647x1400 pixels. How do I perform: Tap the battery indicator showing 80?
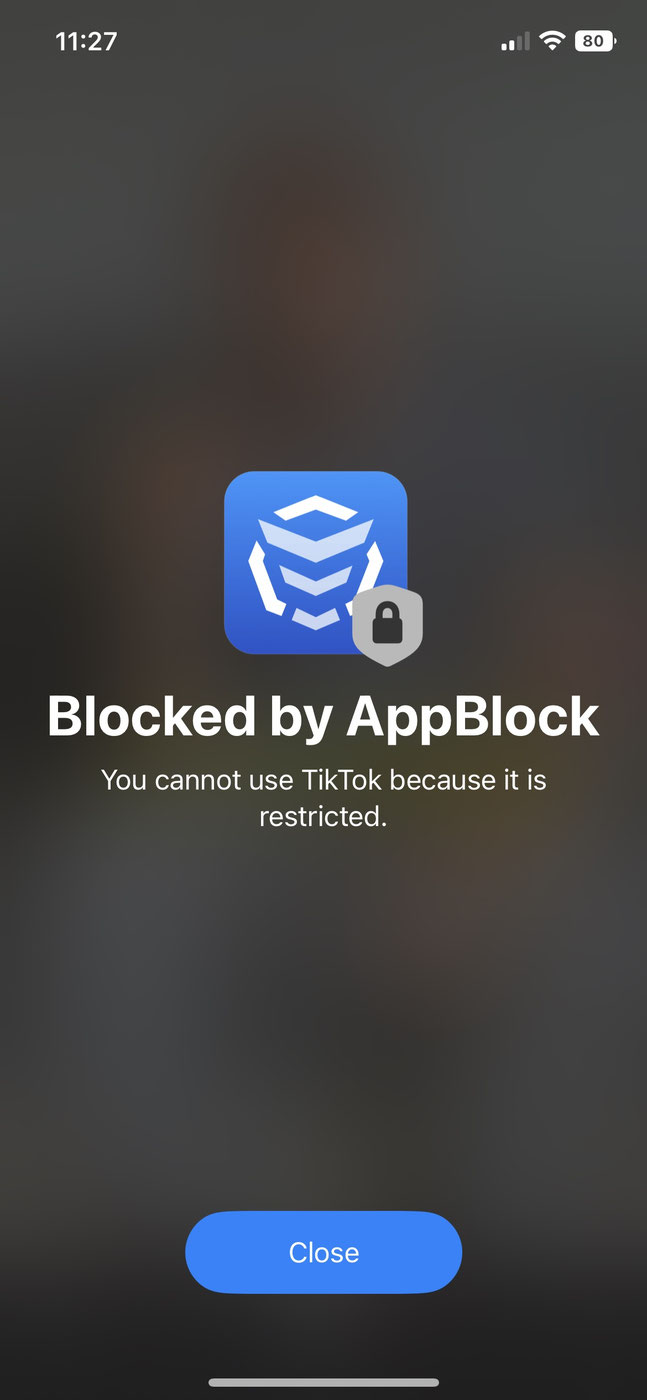[x=595, y=41]
